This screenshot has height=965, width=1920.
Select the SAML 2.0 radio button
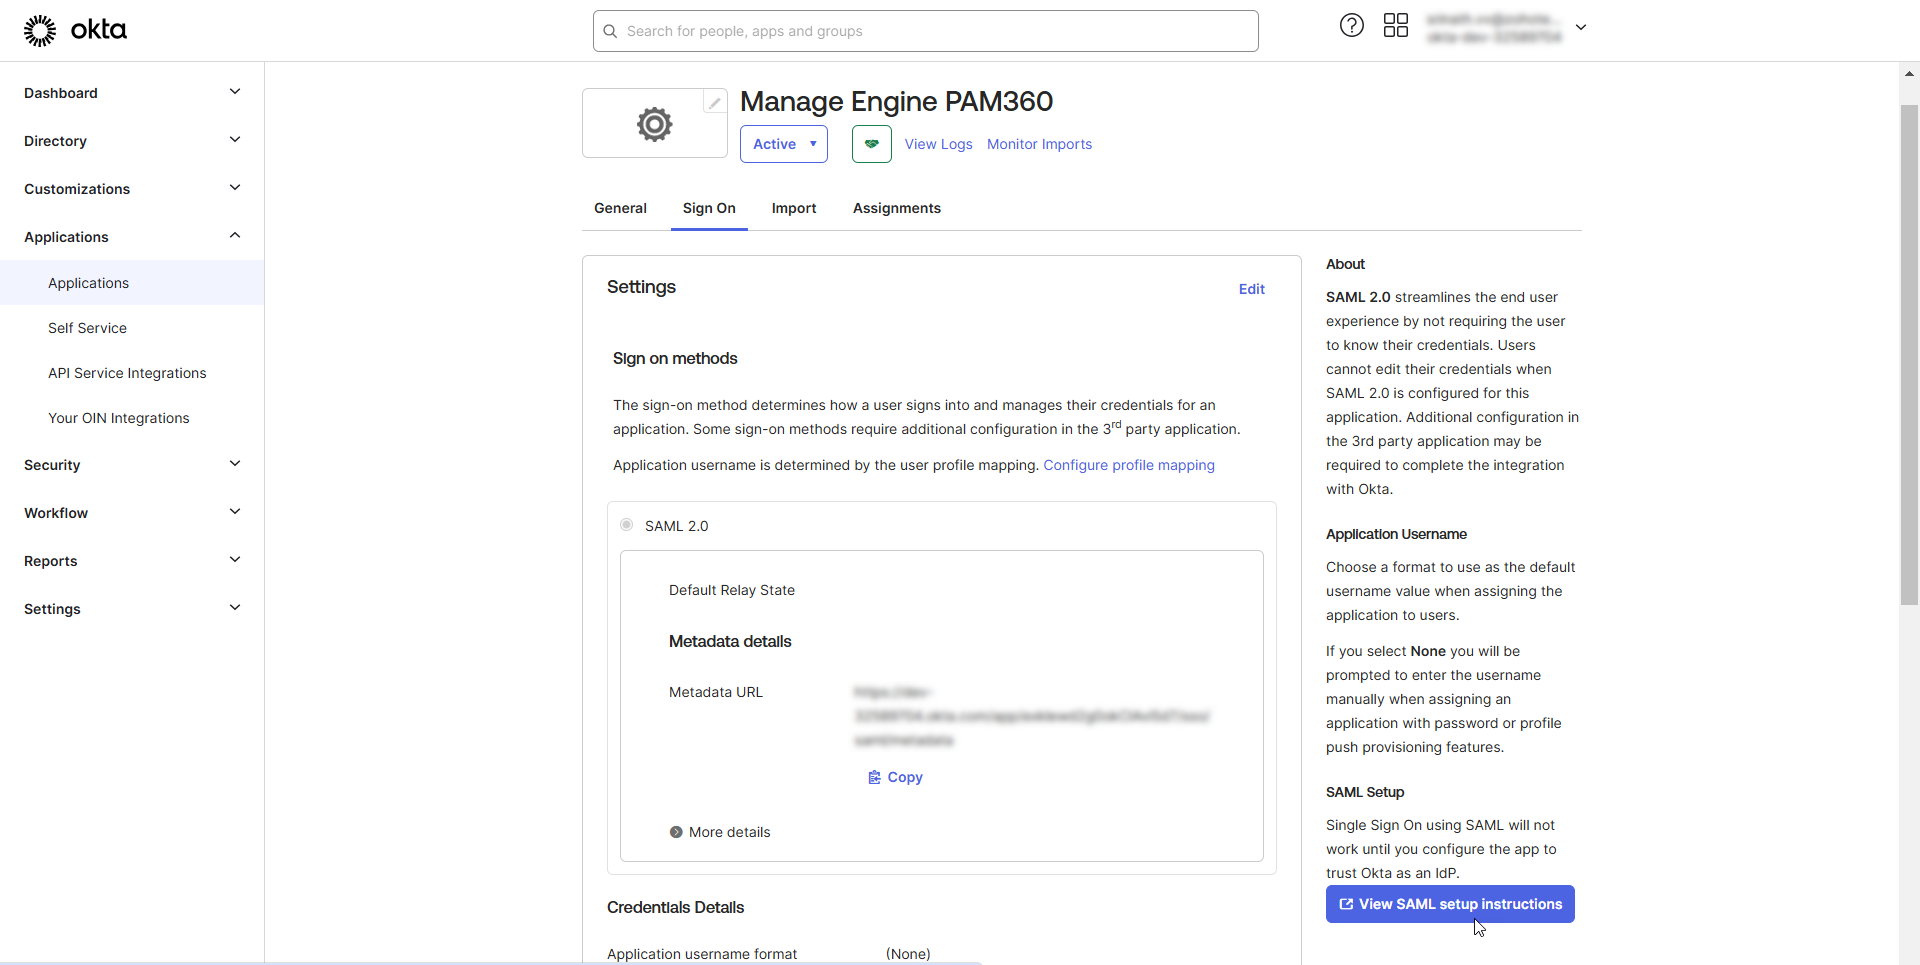click(627, 525)
